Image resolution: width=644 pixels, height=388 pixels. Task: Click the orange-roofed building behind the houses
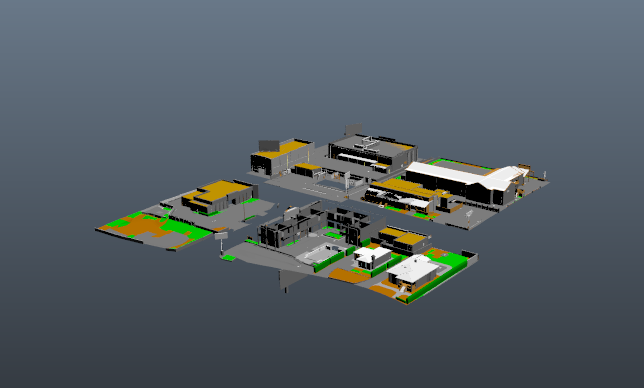click(x=404, y=239)
